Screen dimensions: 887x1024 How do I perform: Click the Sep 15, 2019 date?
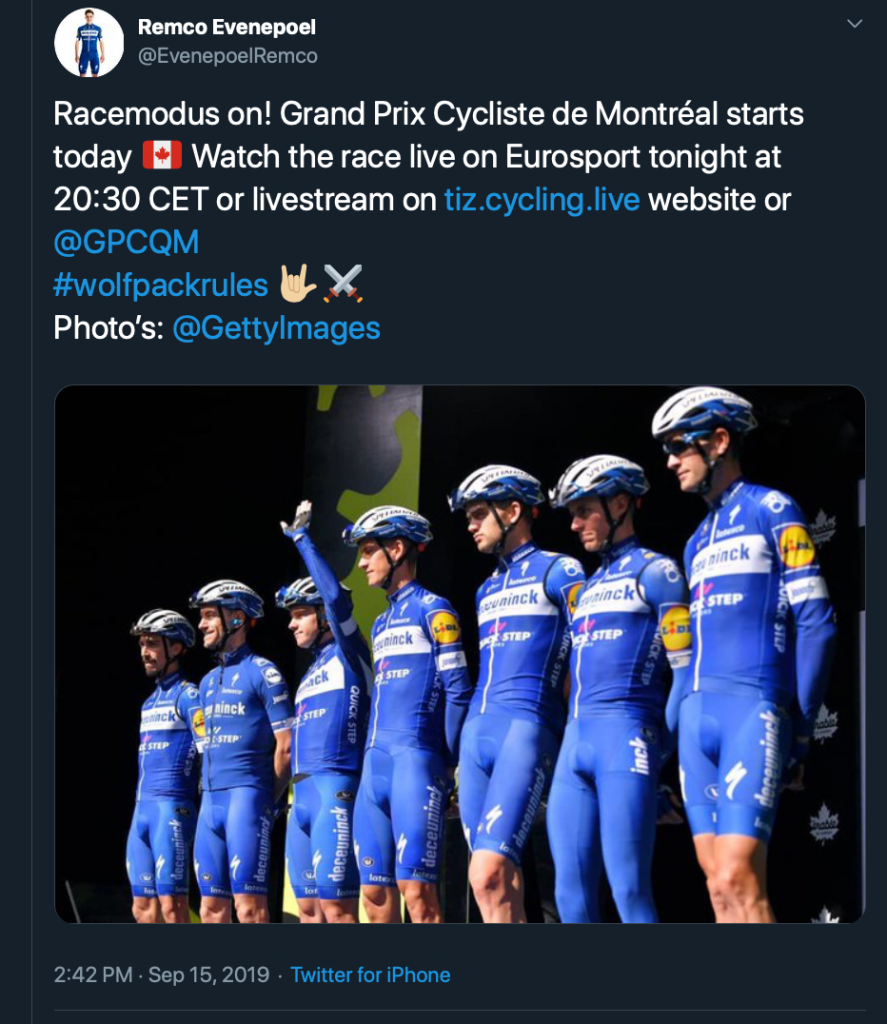click(x=209, y=975)
